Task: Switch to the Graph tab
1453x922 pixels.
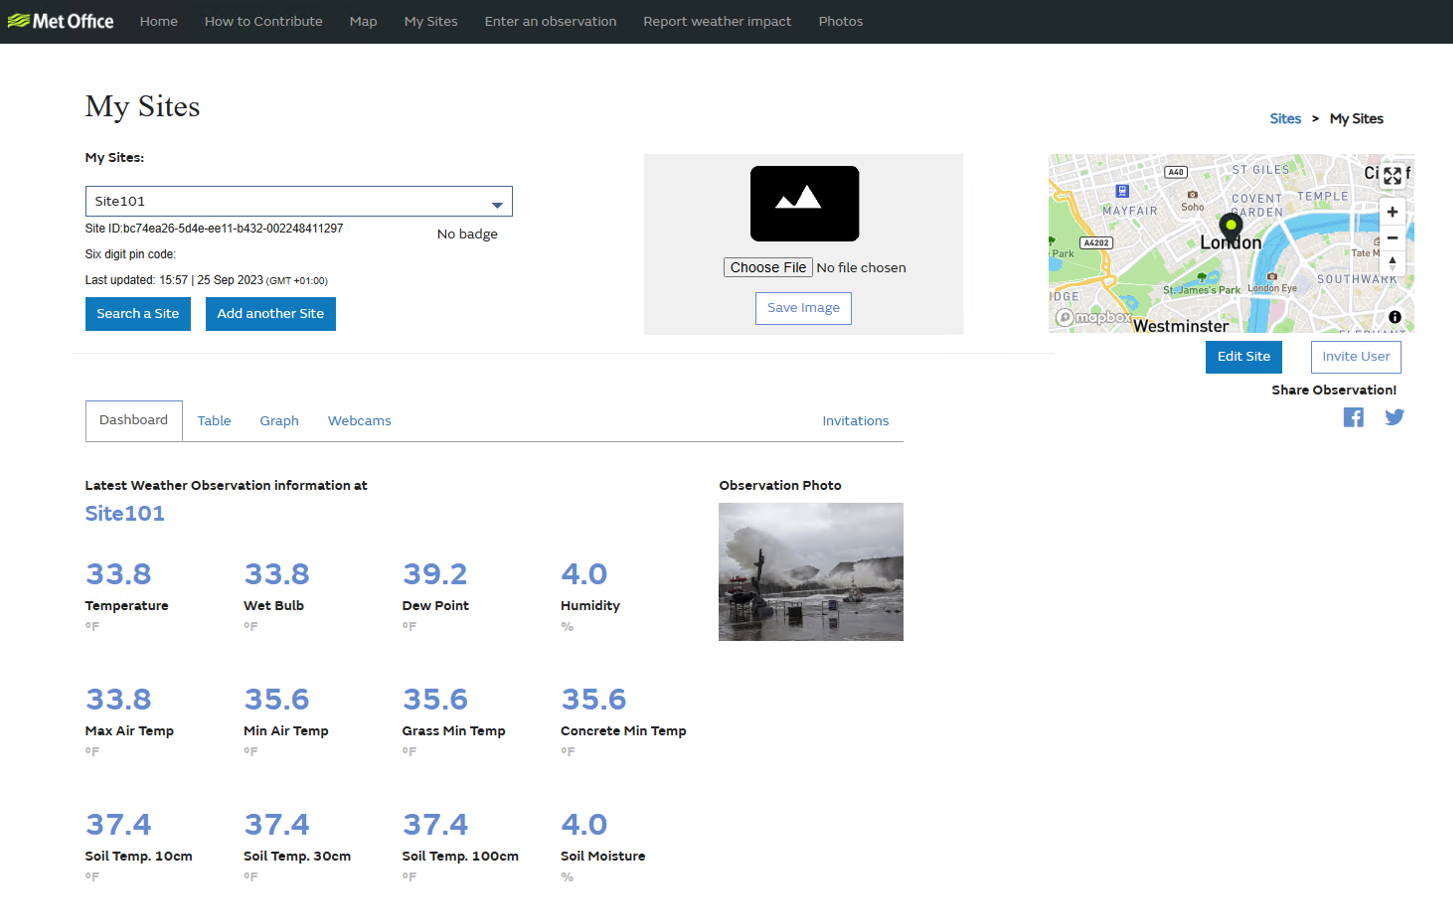Action: click(279, 421)
